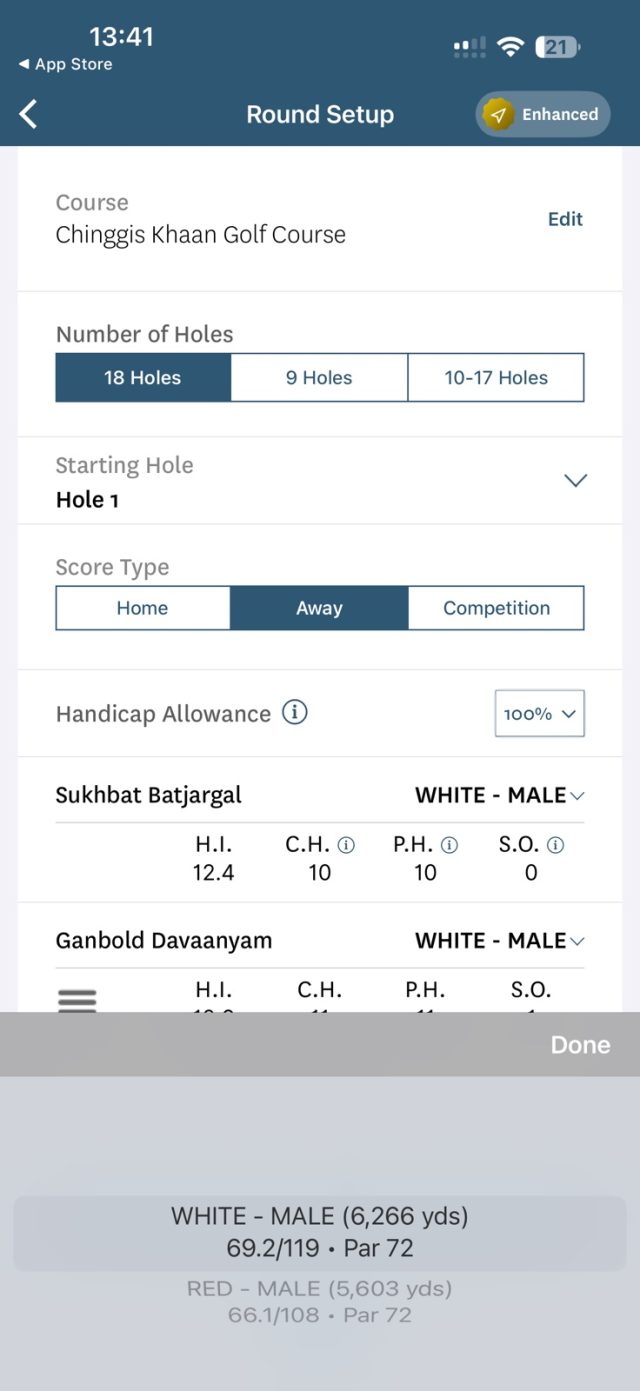Image resolution: width=640 pixels, height=1391 pixels.
Task: Select 9 Holes option
Action: pyautogui.click(x=319, y=378)
